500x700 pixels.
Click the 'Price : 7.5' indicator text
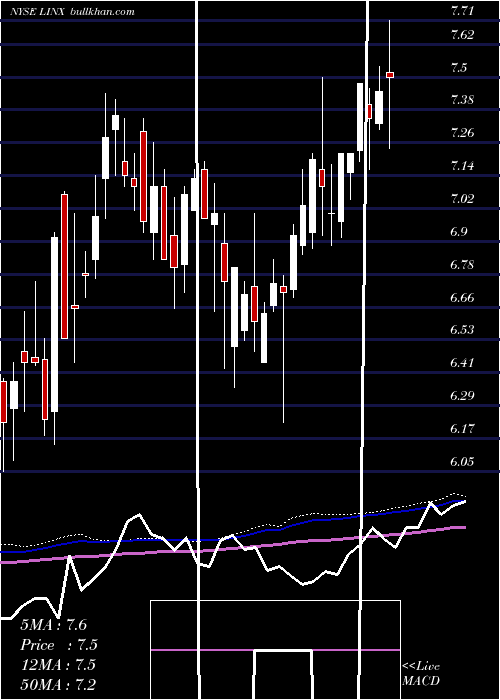coord(59,645)
